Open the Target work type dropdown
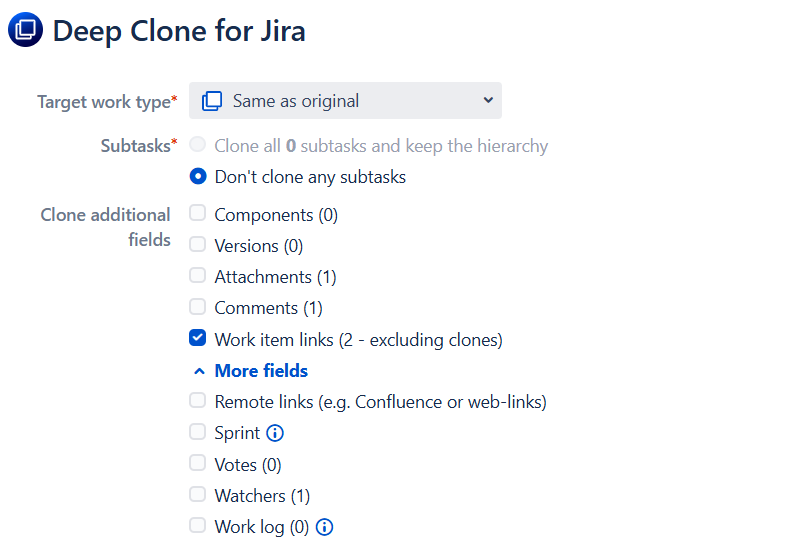The height and width of the screenshot is (541, 794). click(x=345, y=101)
